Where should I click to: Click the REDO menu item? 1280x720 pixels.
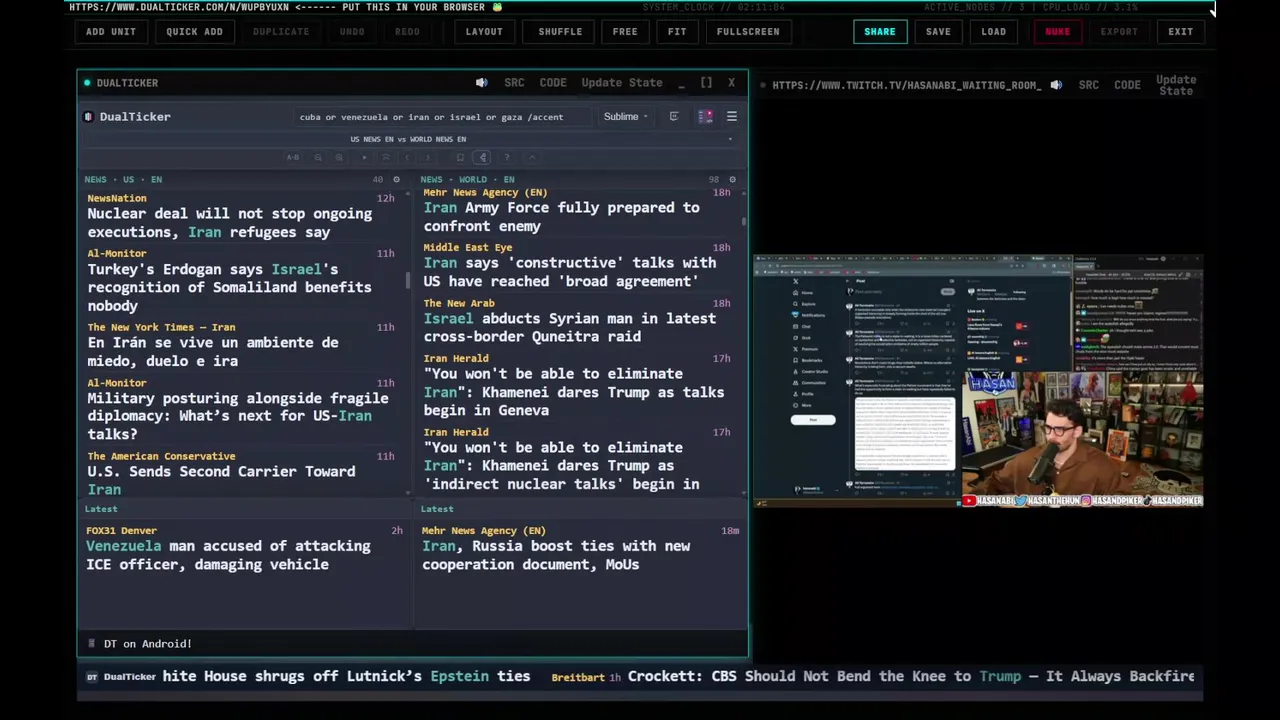tap(407, 31)
